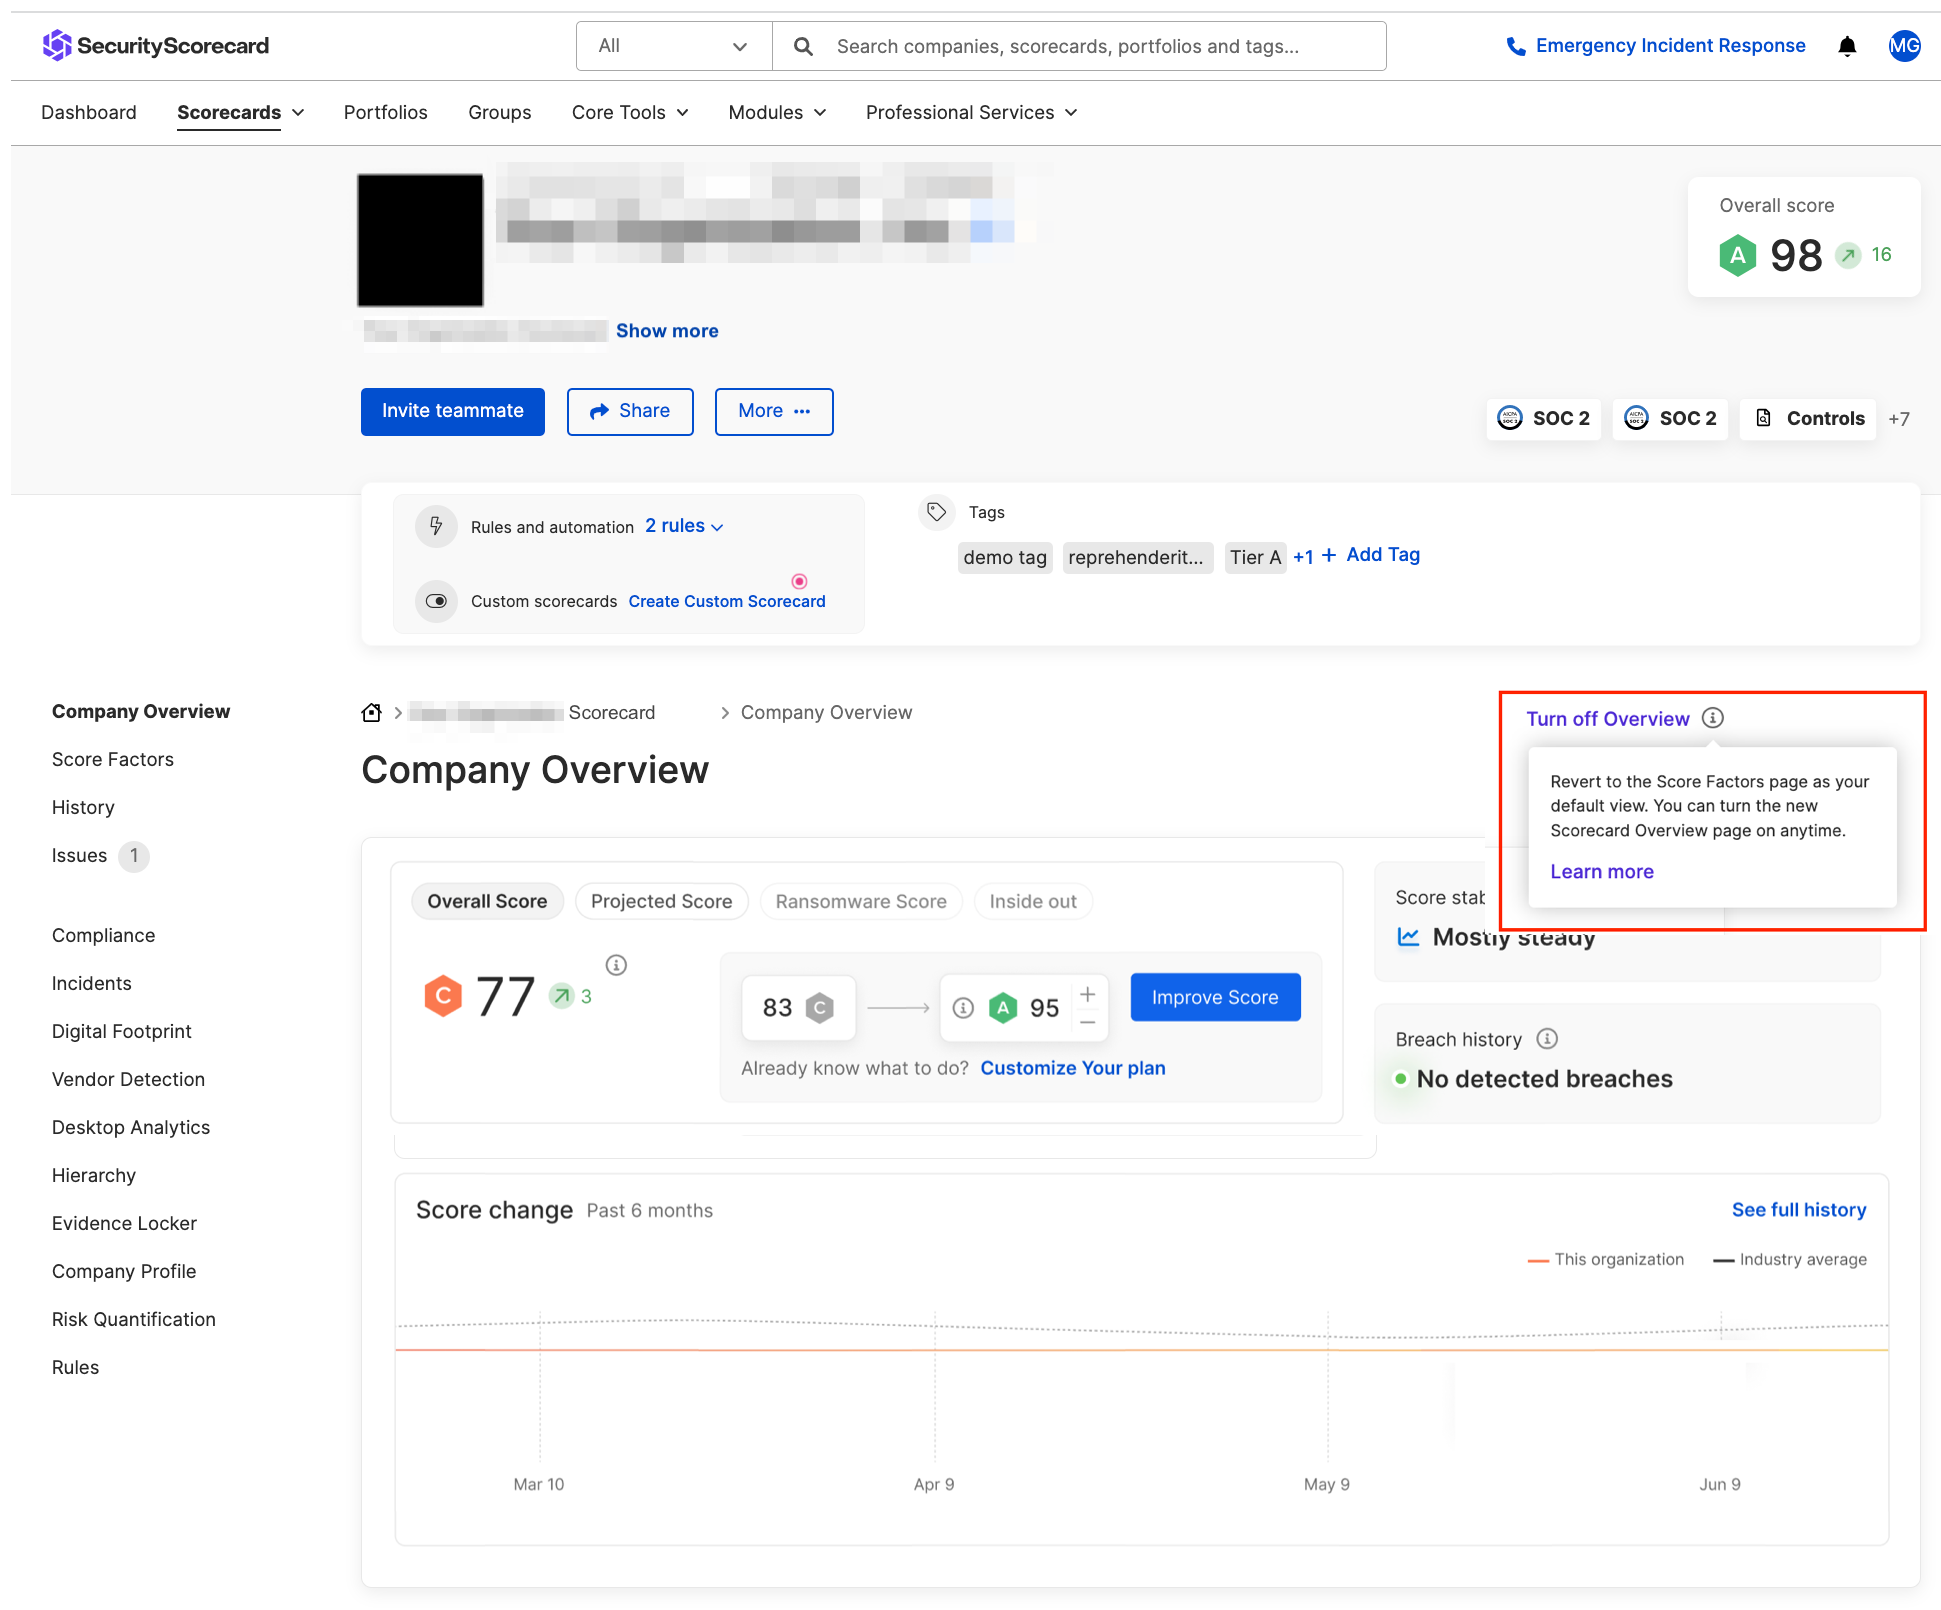1941x1610 pixels.
Task: Open the MG user avatar menu
Action: click(1904, 45)
